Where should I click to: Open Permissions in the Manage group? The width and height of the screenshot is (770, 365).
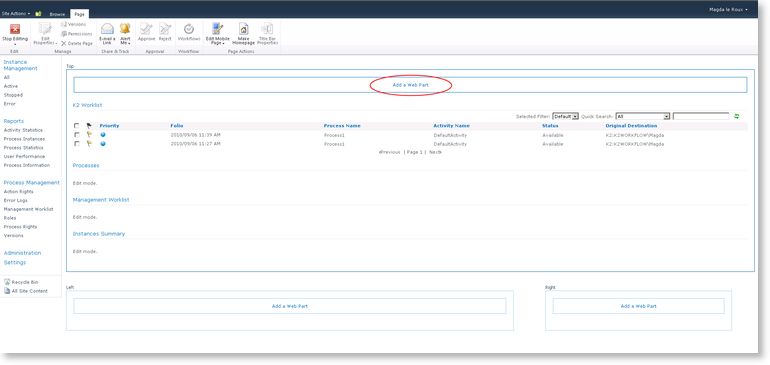pos(76,34)
